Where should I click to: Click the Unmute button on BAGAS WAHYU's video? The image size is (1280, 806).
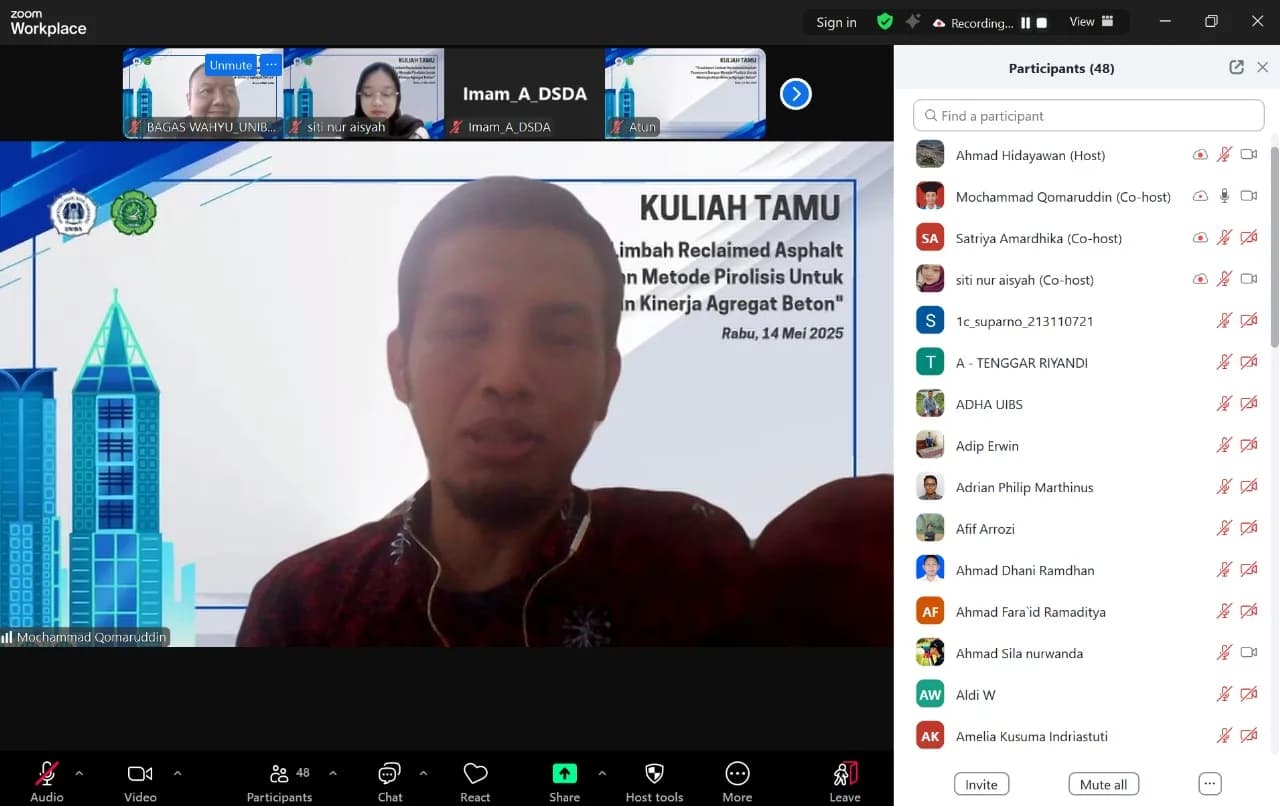tap(231, 65)
